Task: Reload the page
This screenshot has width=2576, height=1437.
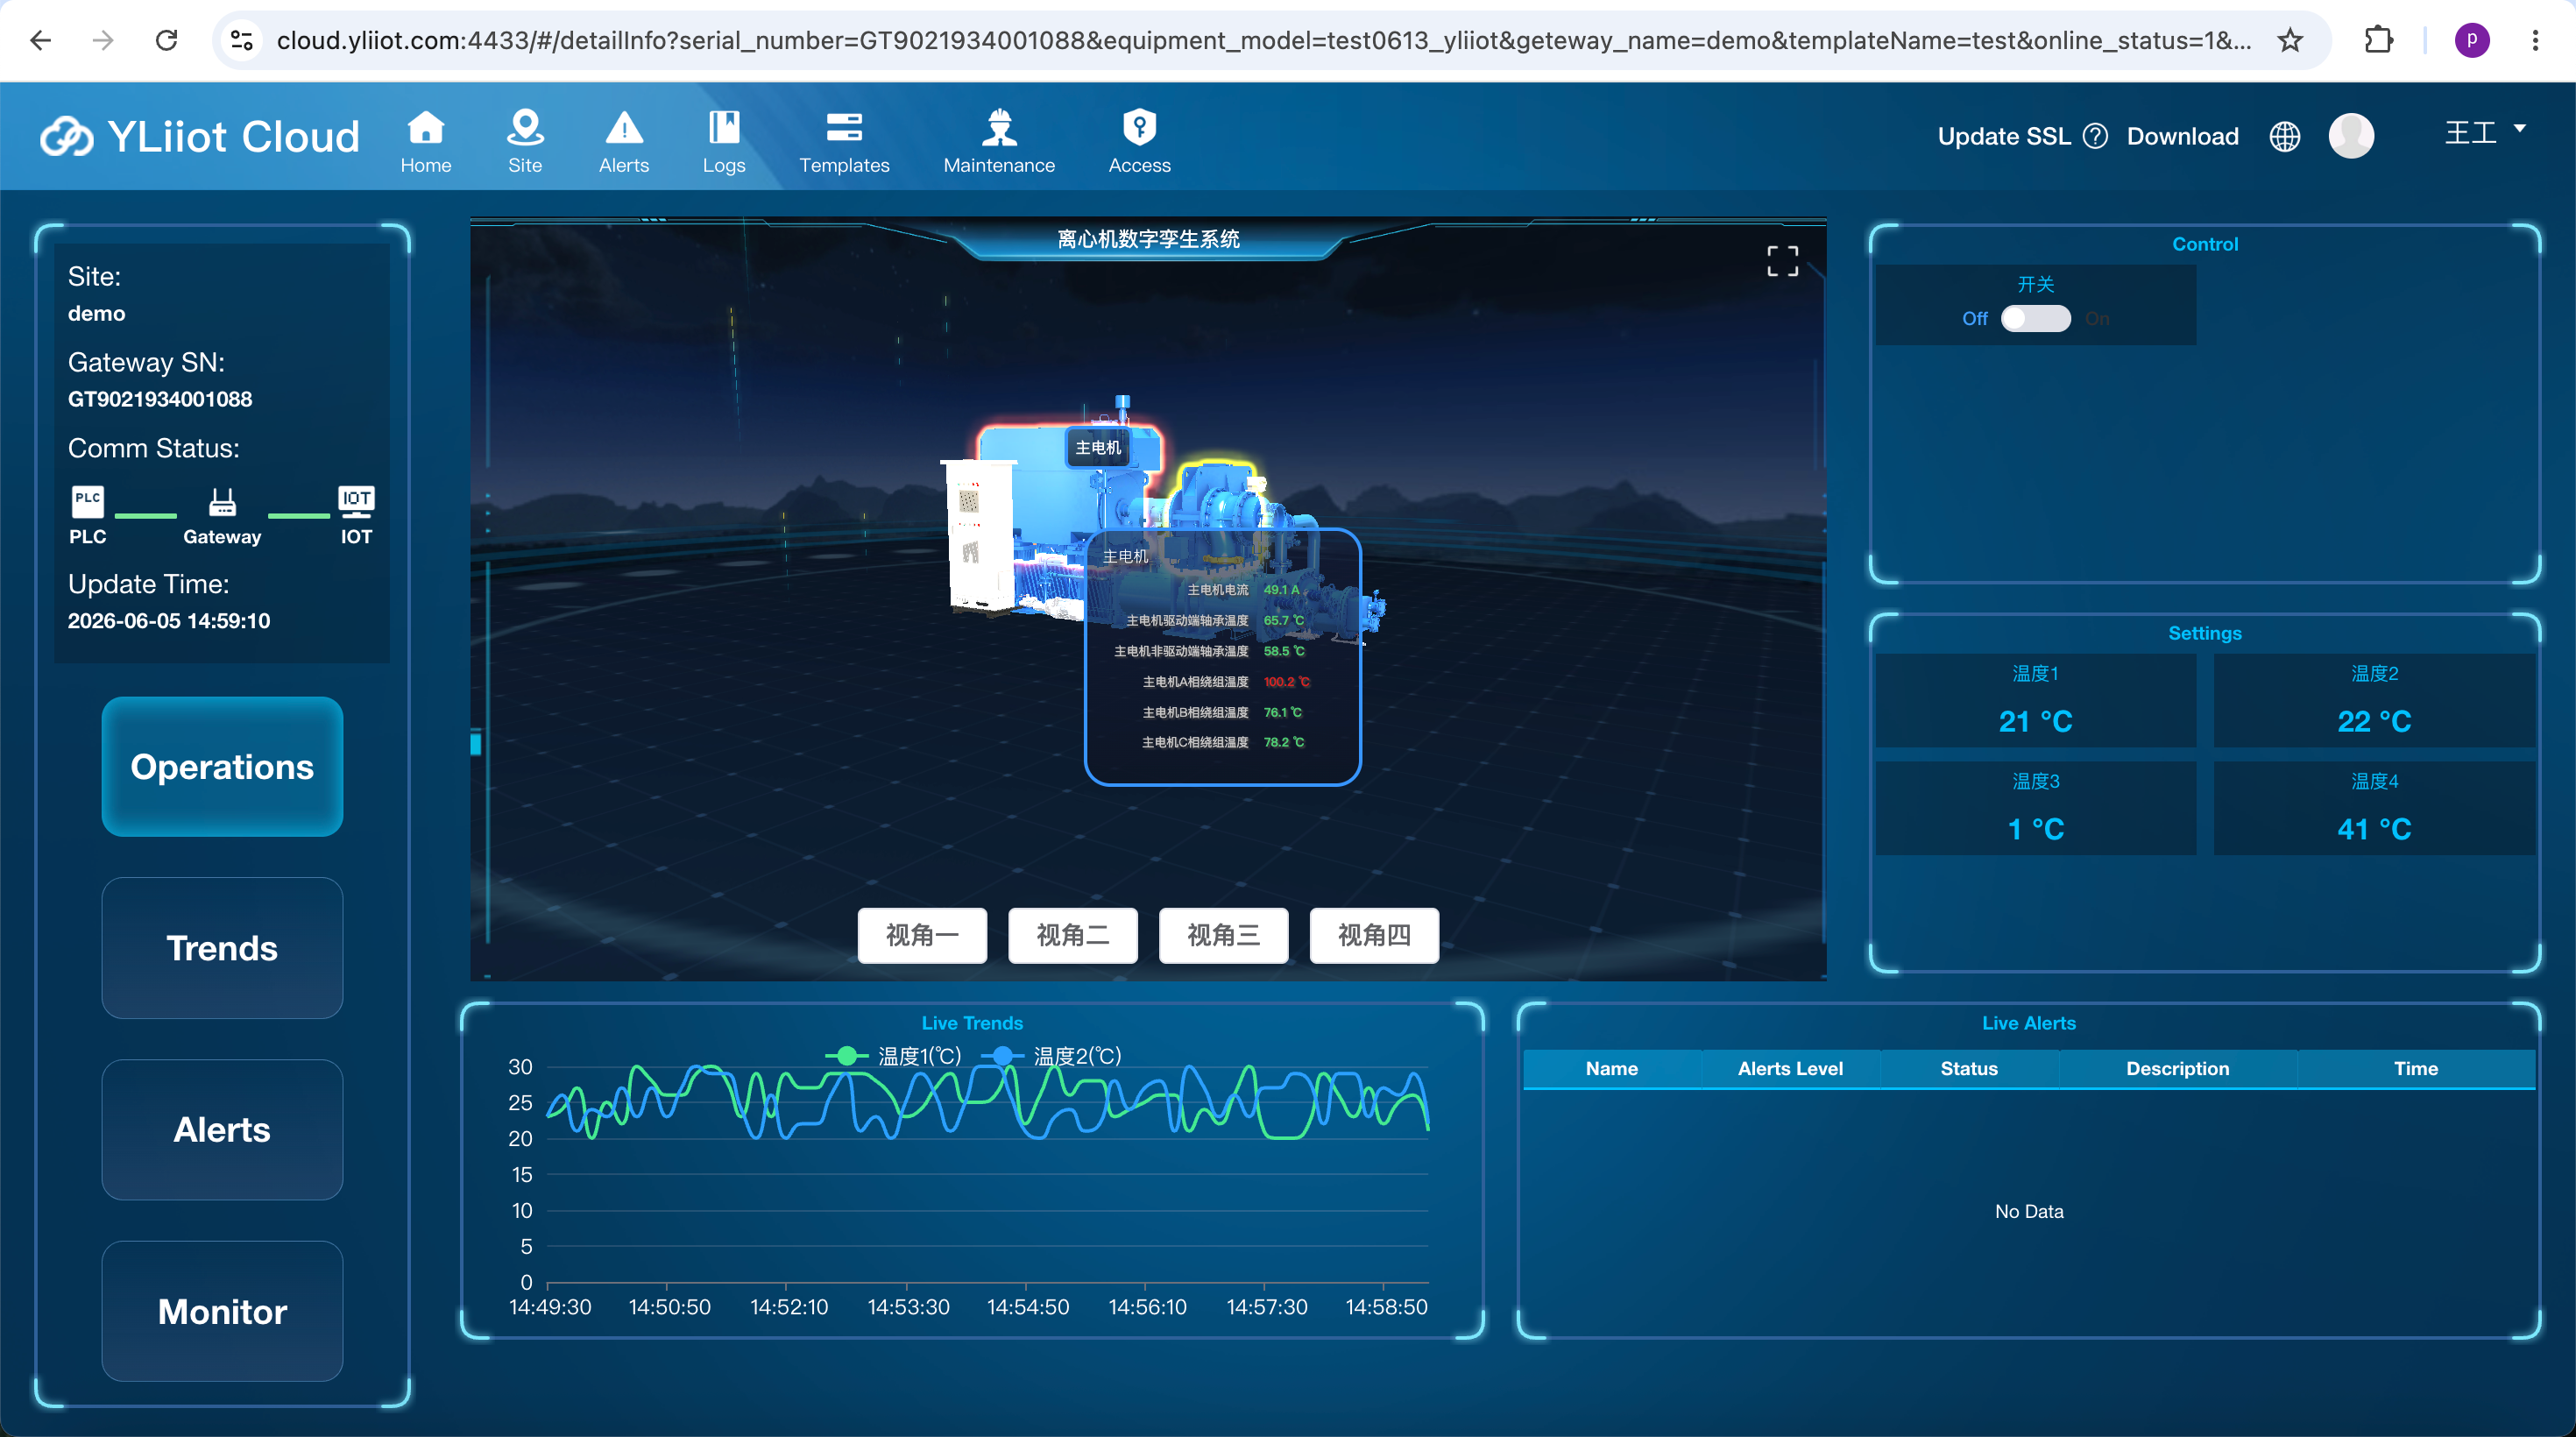Action: pyautogui.click(x=167, y=40)
